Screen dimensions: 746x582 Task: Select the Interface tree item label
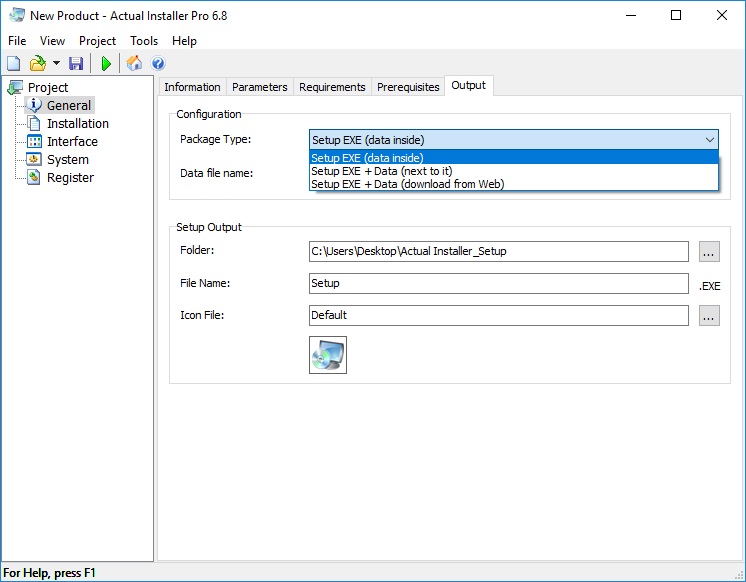click(72, 141)
